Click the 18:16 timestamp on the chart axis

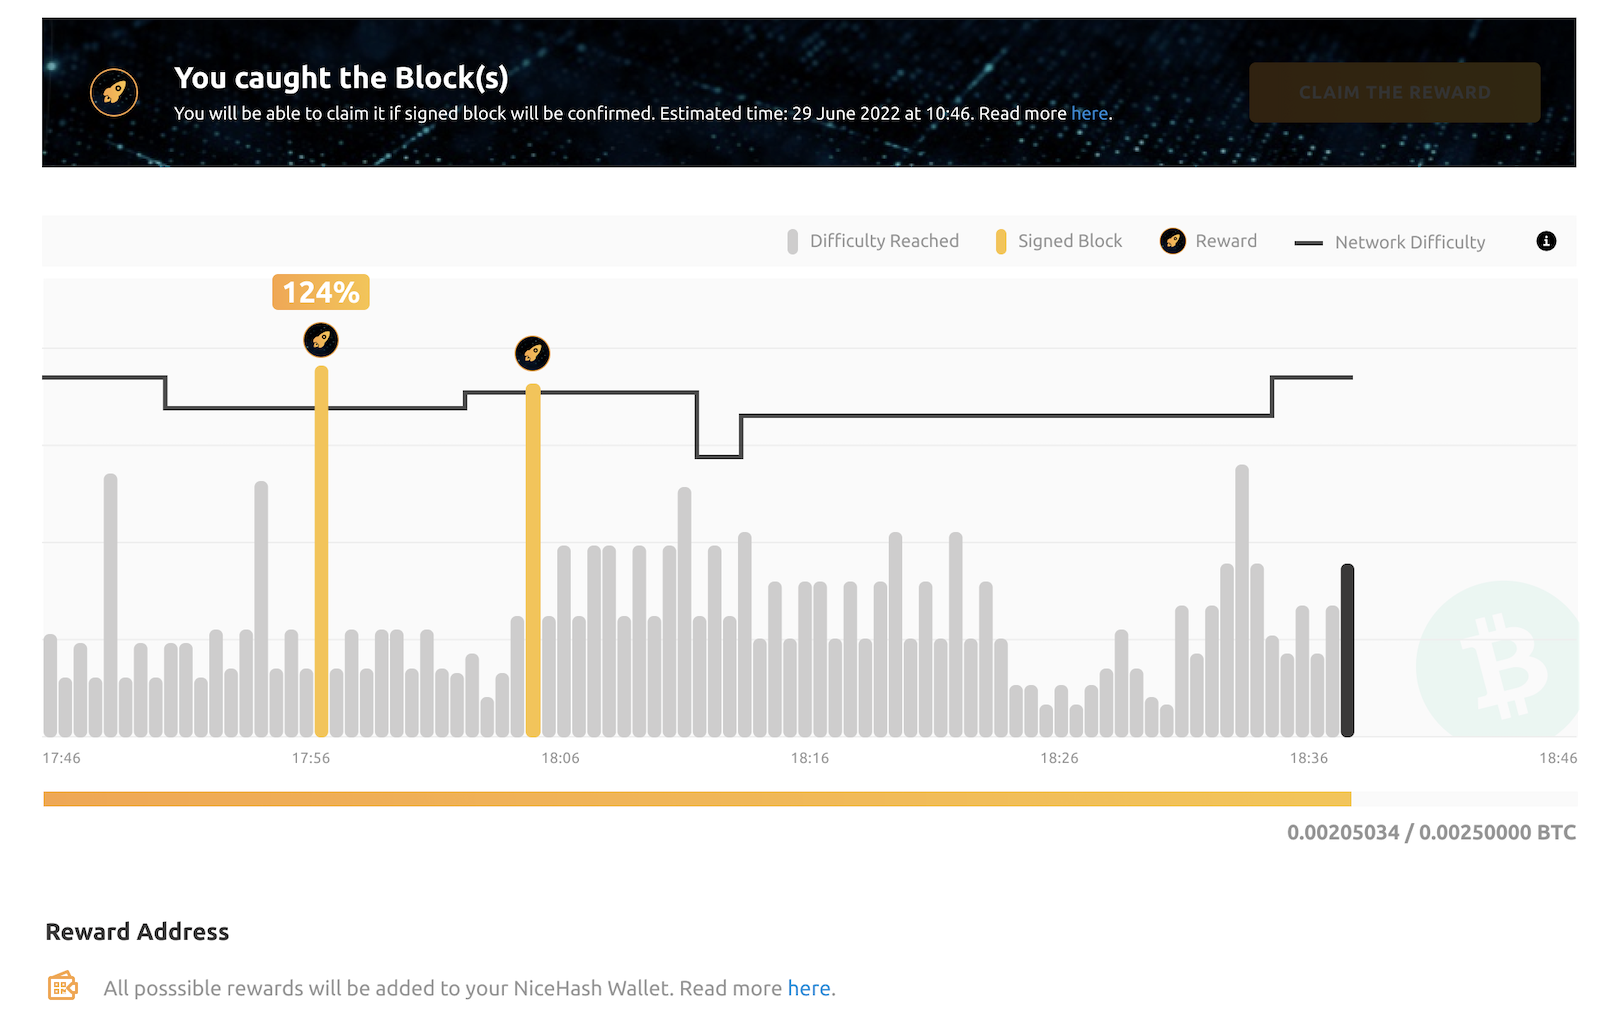810,758
